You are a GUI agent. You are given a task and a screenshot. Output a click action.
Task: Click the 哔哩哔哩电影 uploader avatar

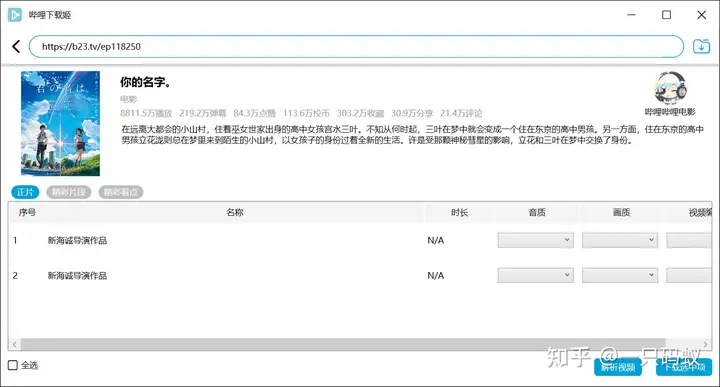(x=670, y=88)
